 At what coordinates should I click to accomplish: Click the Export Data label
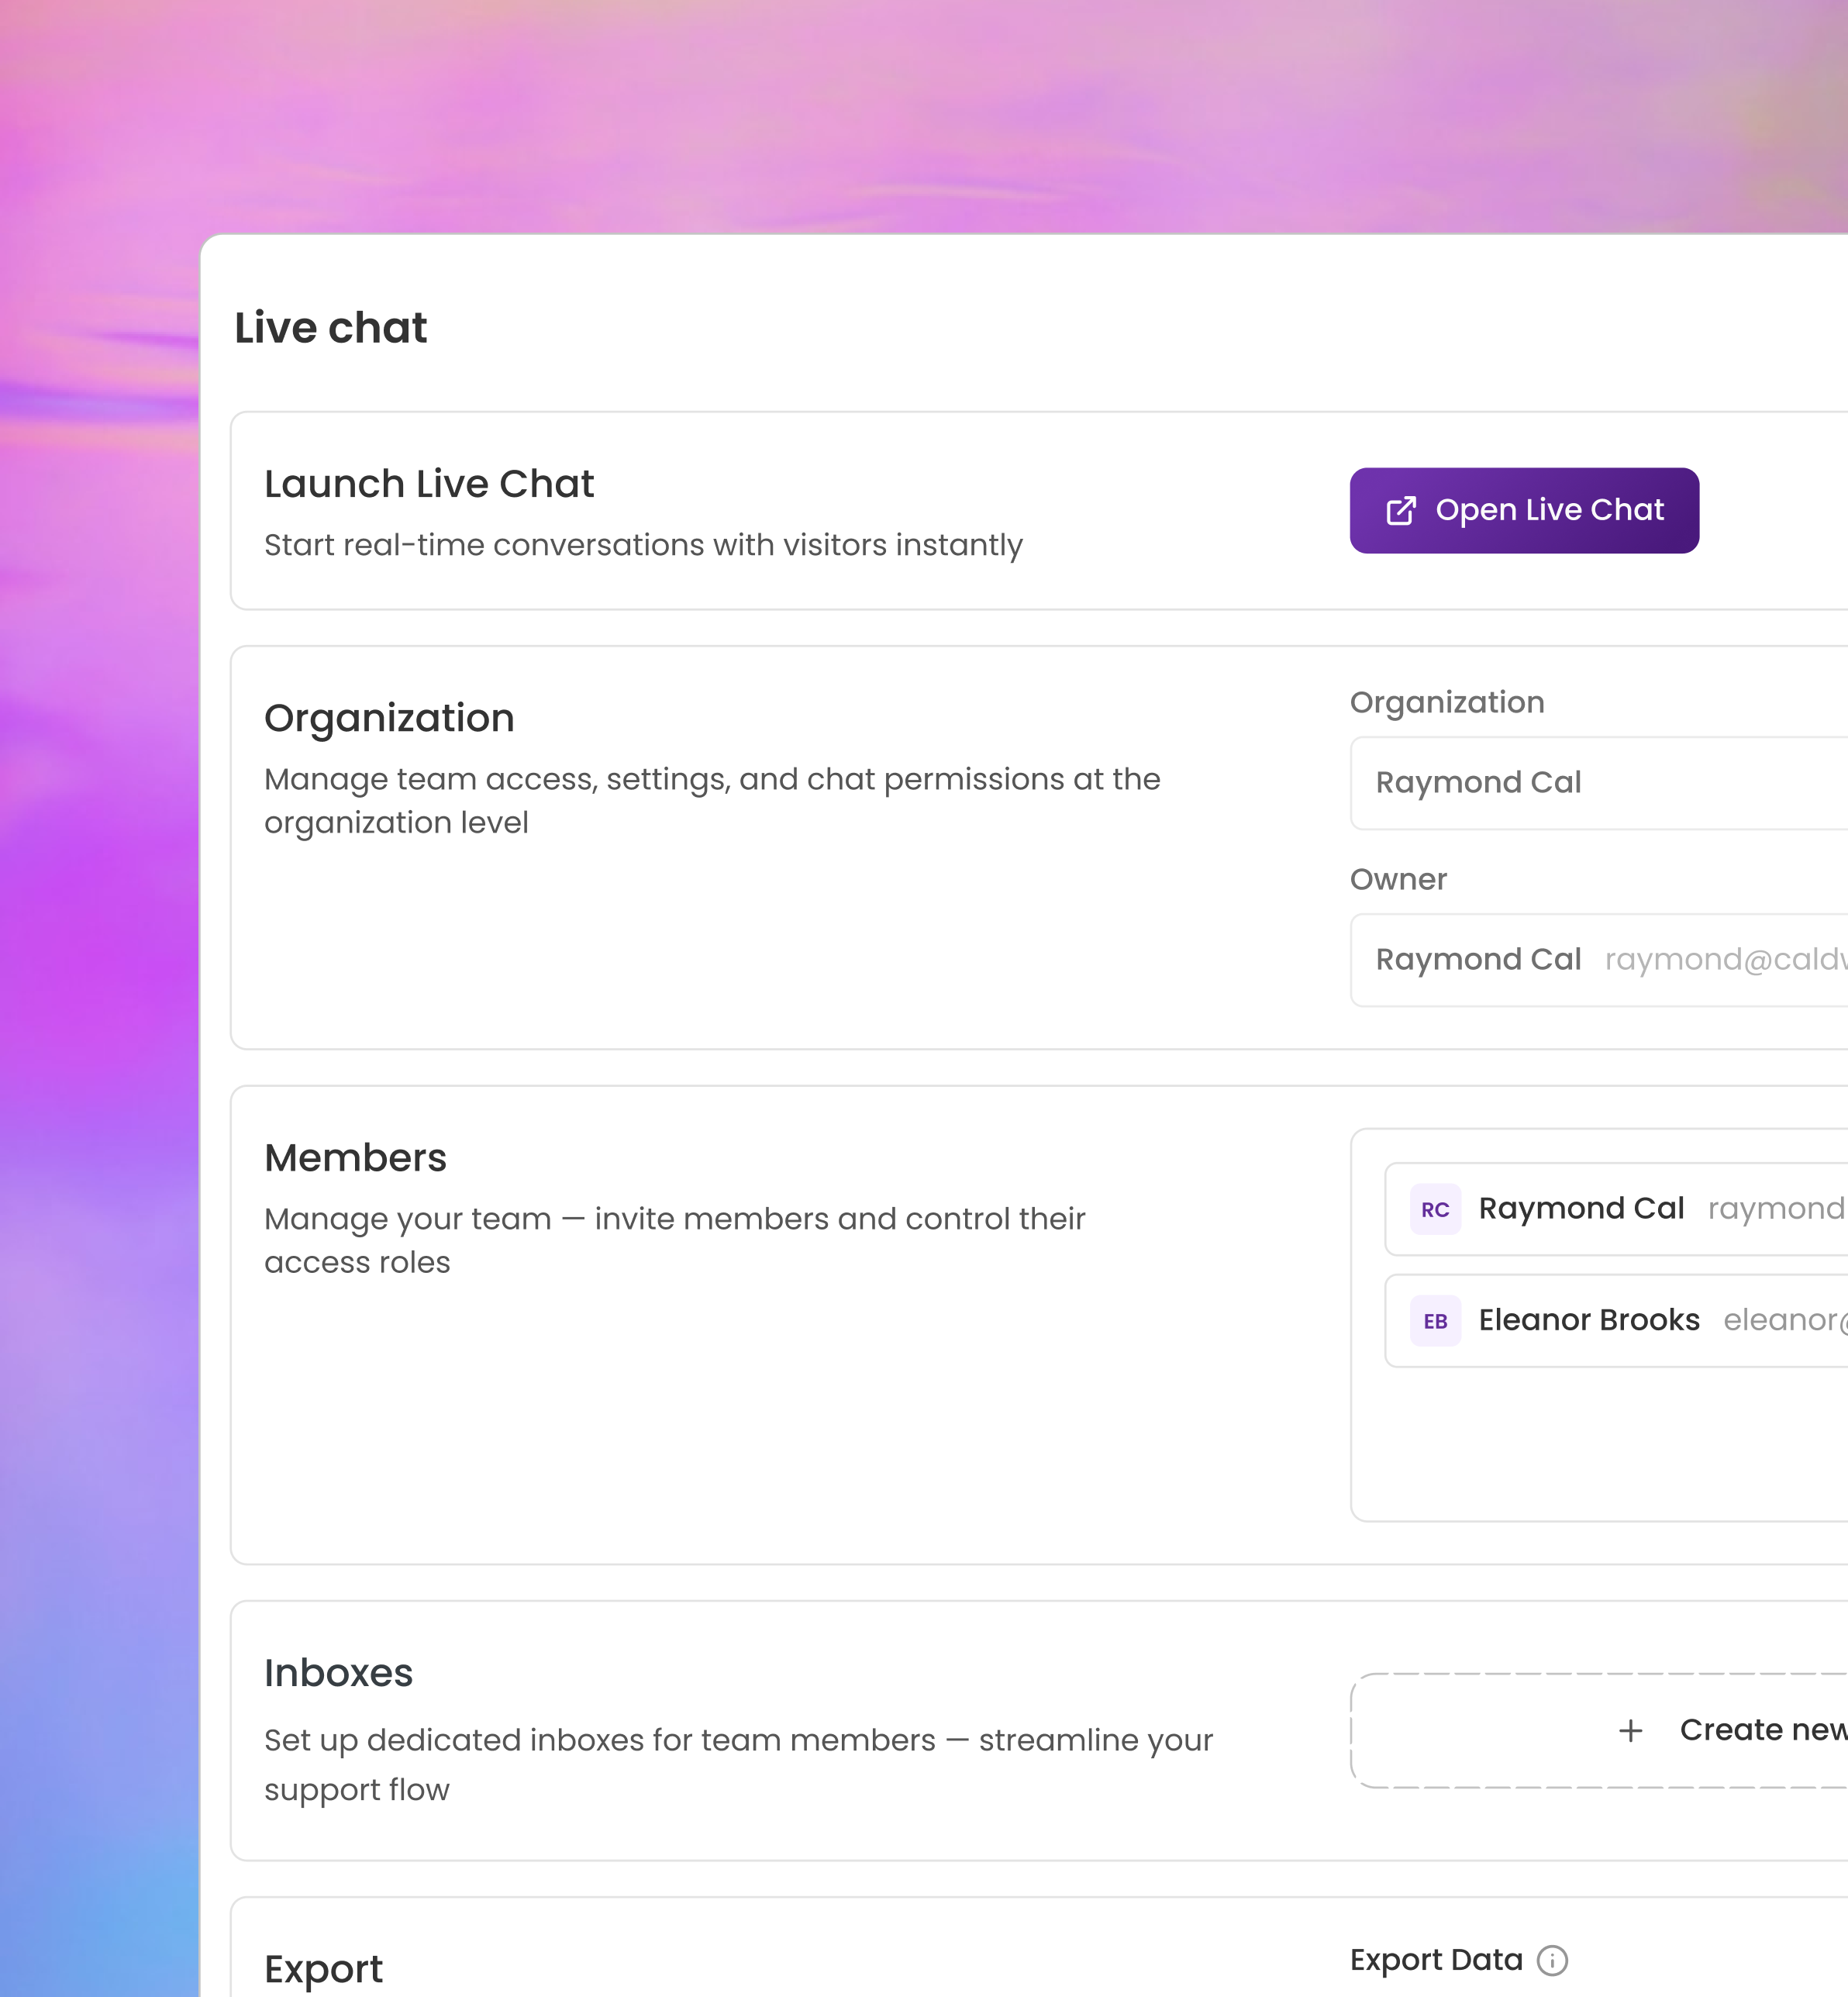[x=1435, y=1960]
